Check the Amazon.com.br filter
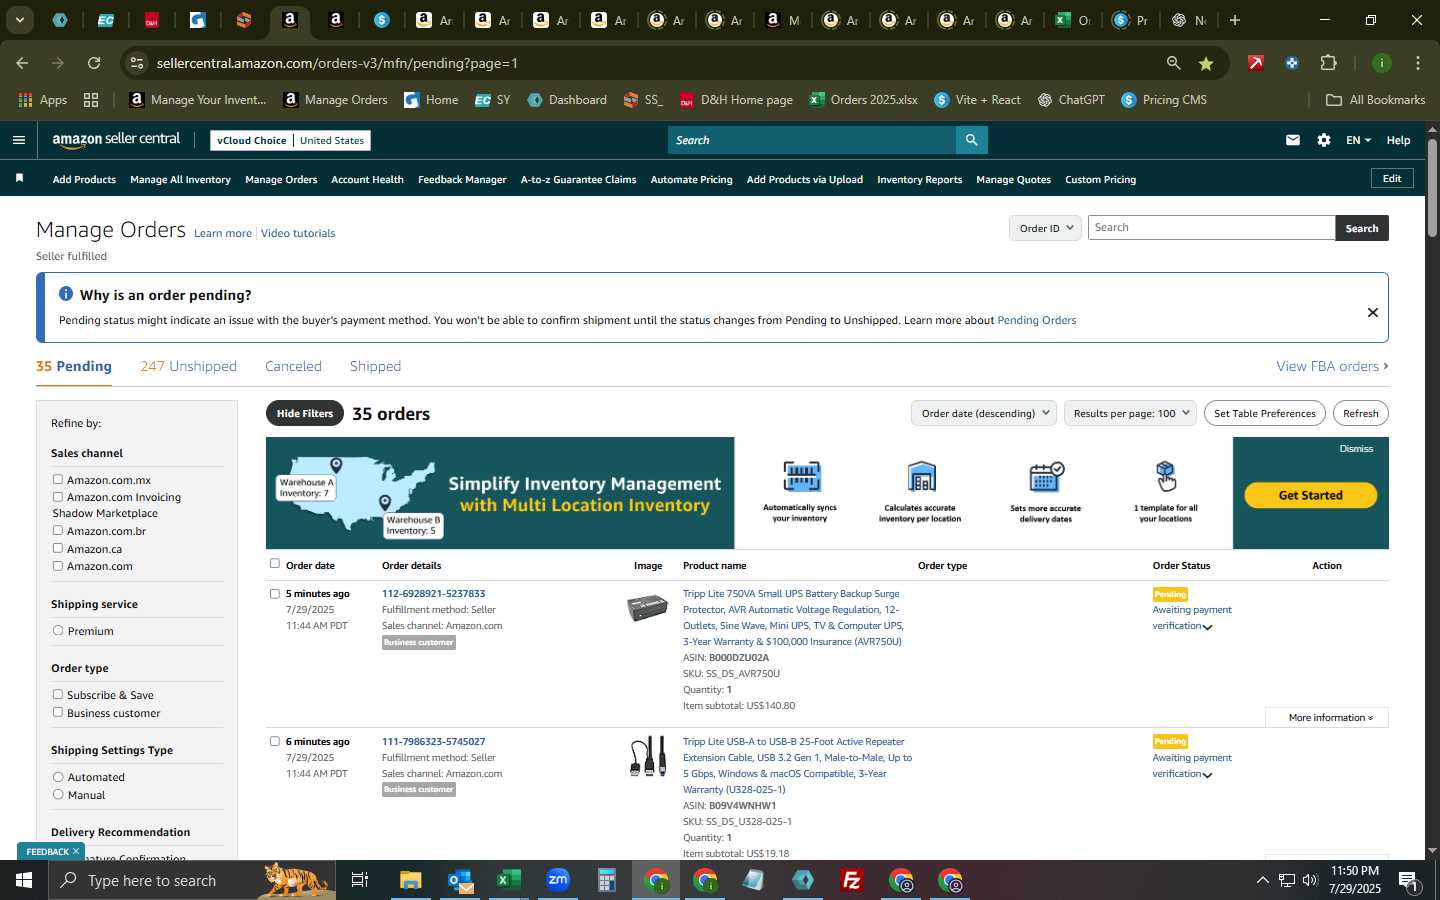This screenshot has width=1440, height=900. click(58, 530)
